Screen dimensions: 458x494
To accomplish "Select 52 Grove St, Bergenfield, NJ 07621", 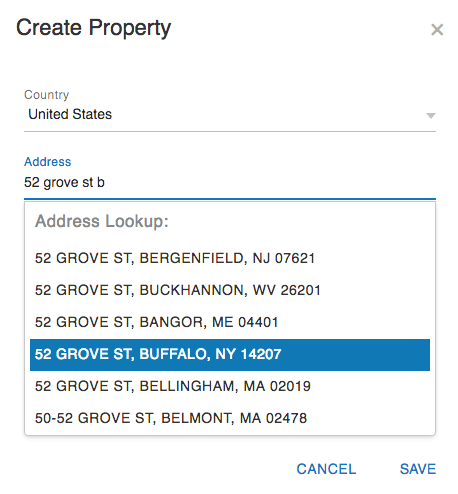I will tap(230, 258).
